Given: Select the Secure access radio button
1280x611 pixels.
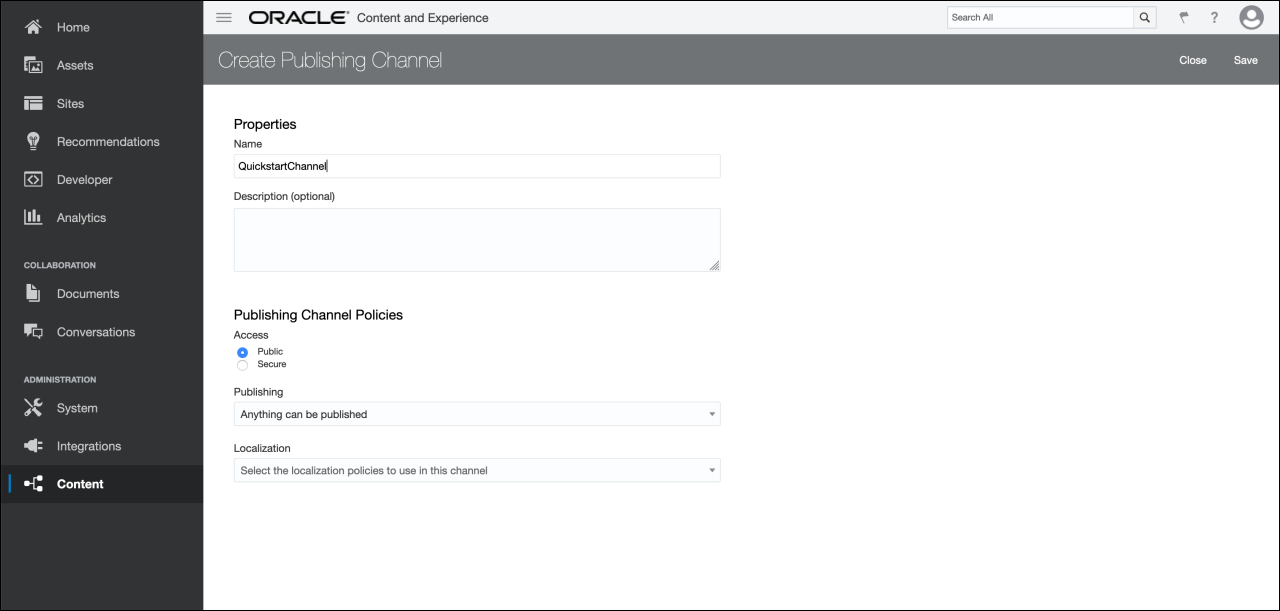Looking at the screenshot, I should click(242, 365).
